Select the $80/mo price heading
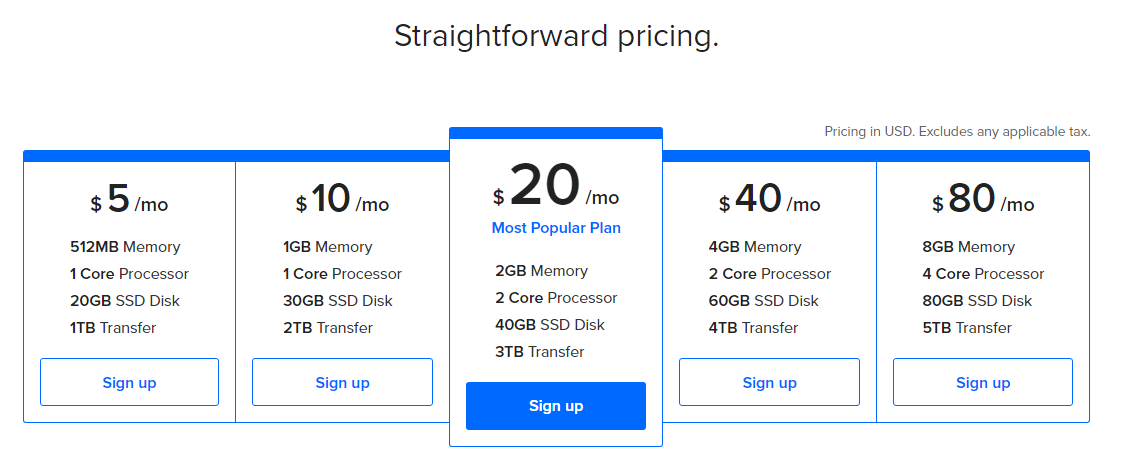 click(x=982, y=200)
